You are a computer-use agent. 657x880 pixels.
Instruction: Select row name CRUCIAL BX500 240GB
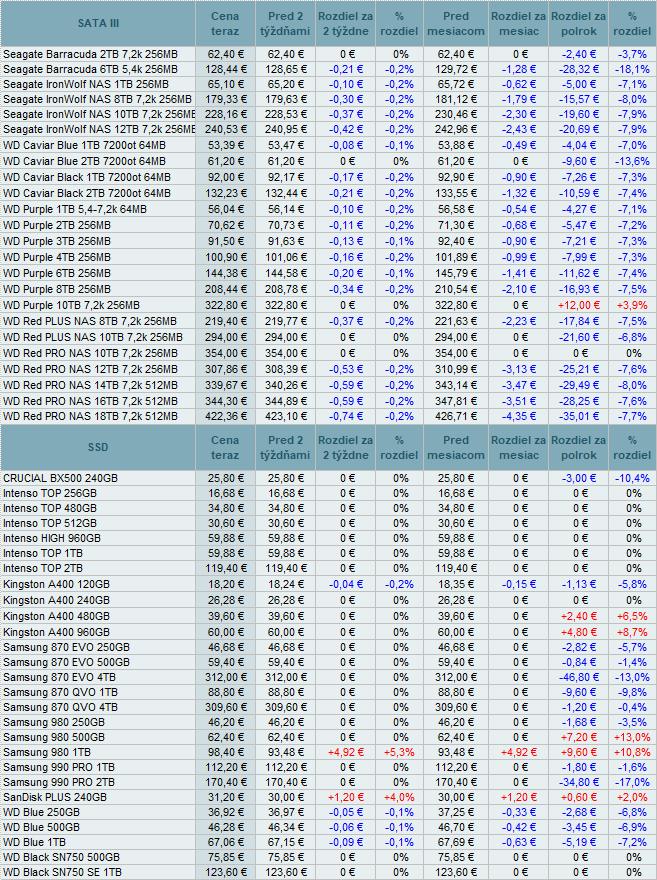coord(61,479)
